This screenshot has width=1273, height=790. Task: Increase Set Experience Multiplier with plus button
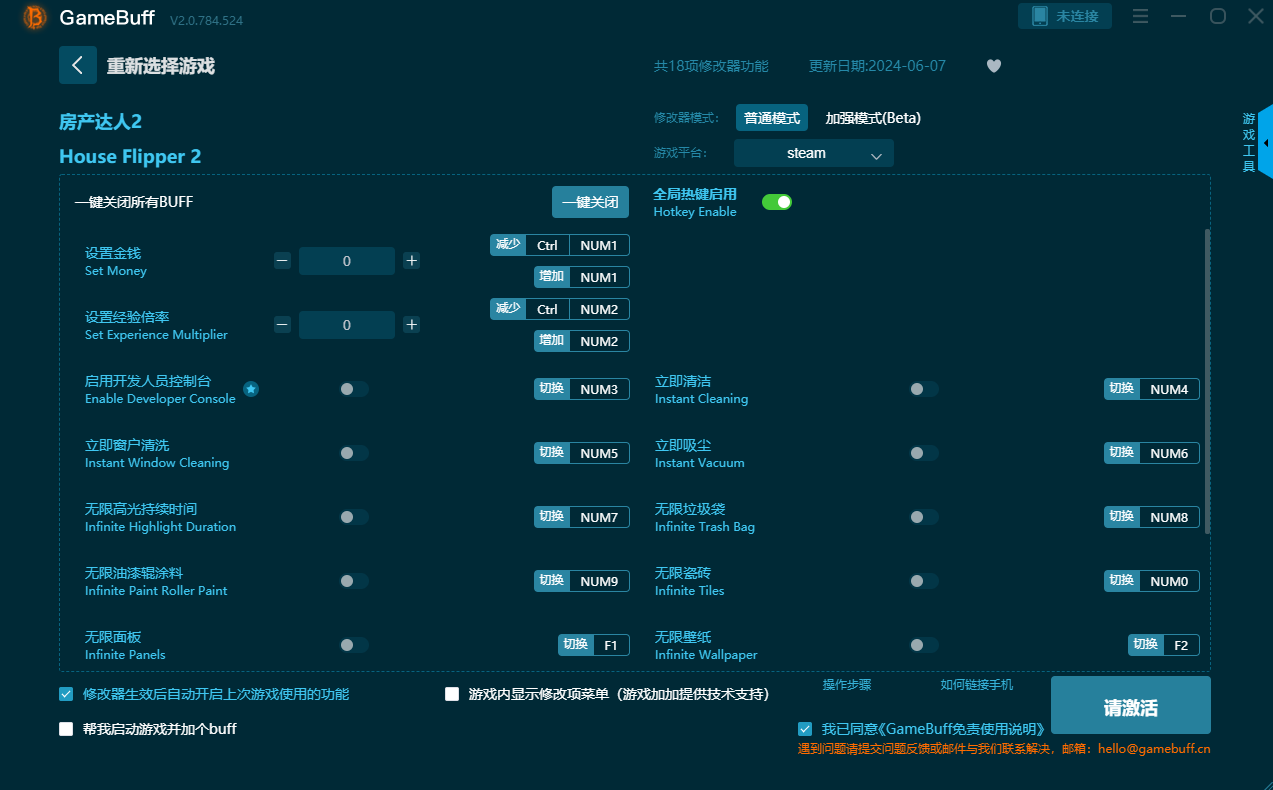411,325
